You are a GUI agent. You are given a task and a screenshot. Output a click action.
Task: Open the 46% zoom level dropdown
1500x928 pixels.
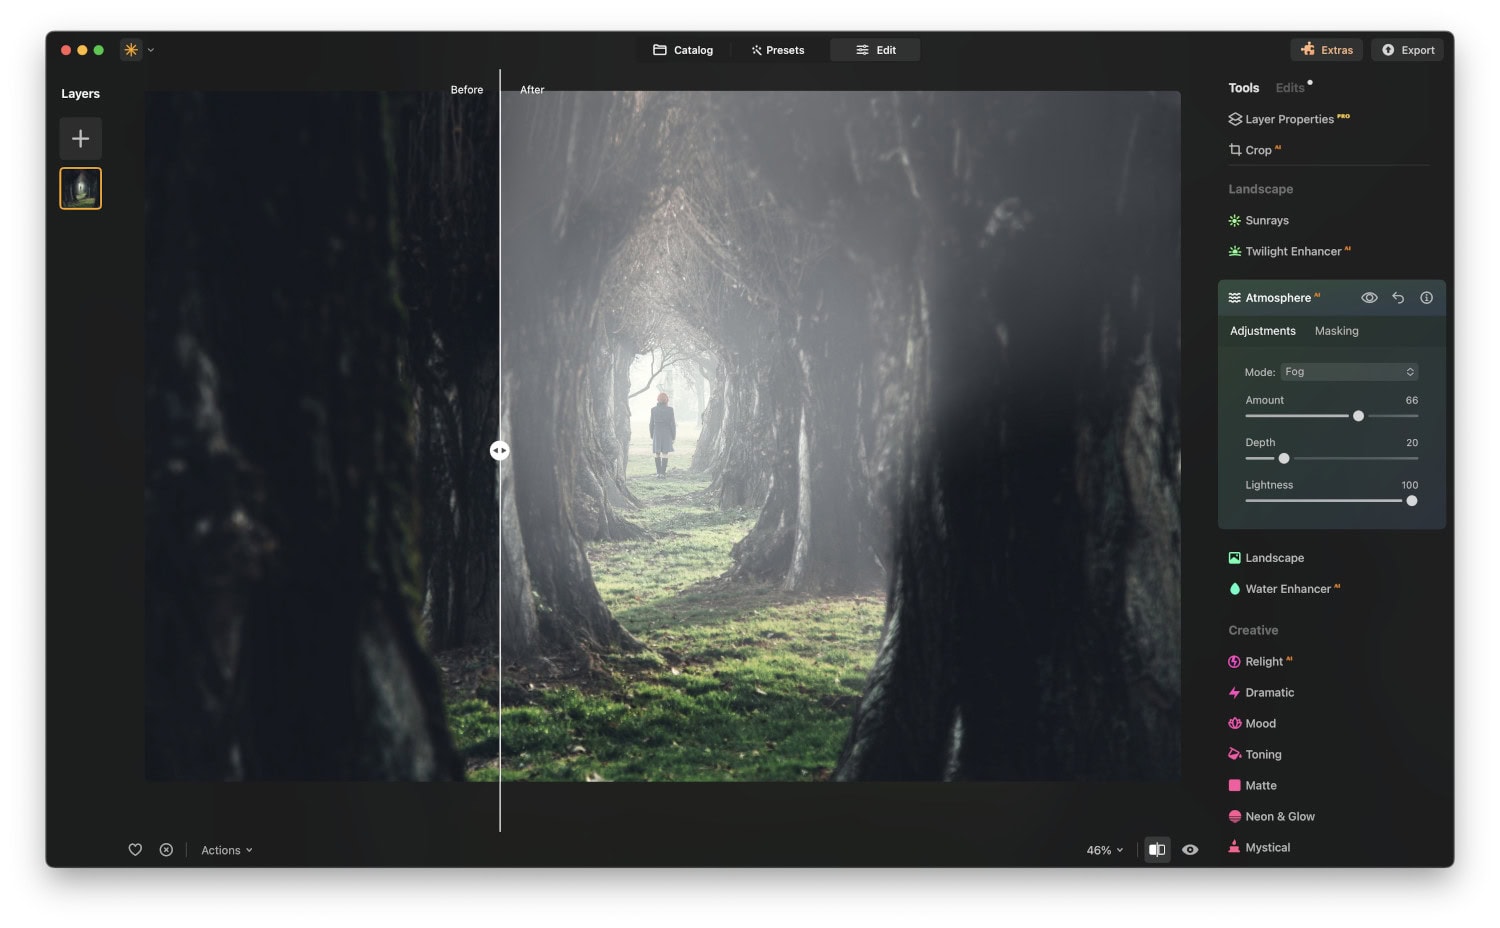coord(1101,849)
